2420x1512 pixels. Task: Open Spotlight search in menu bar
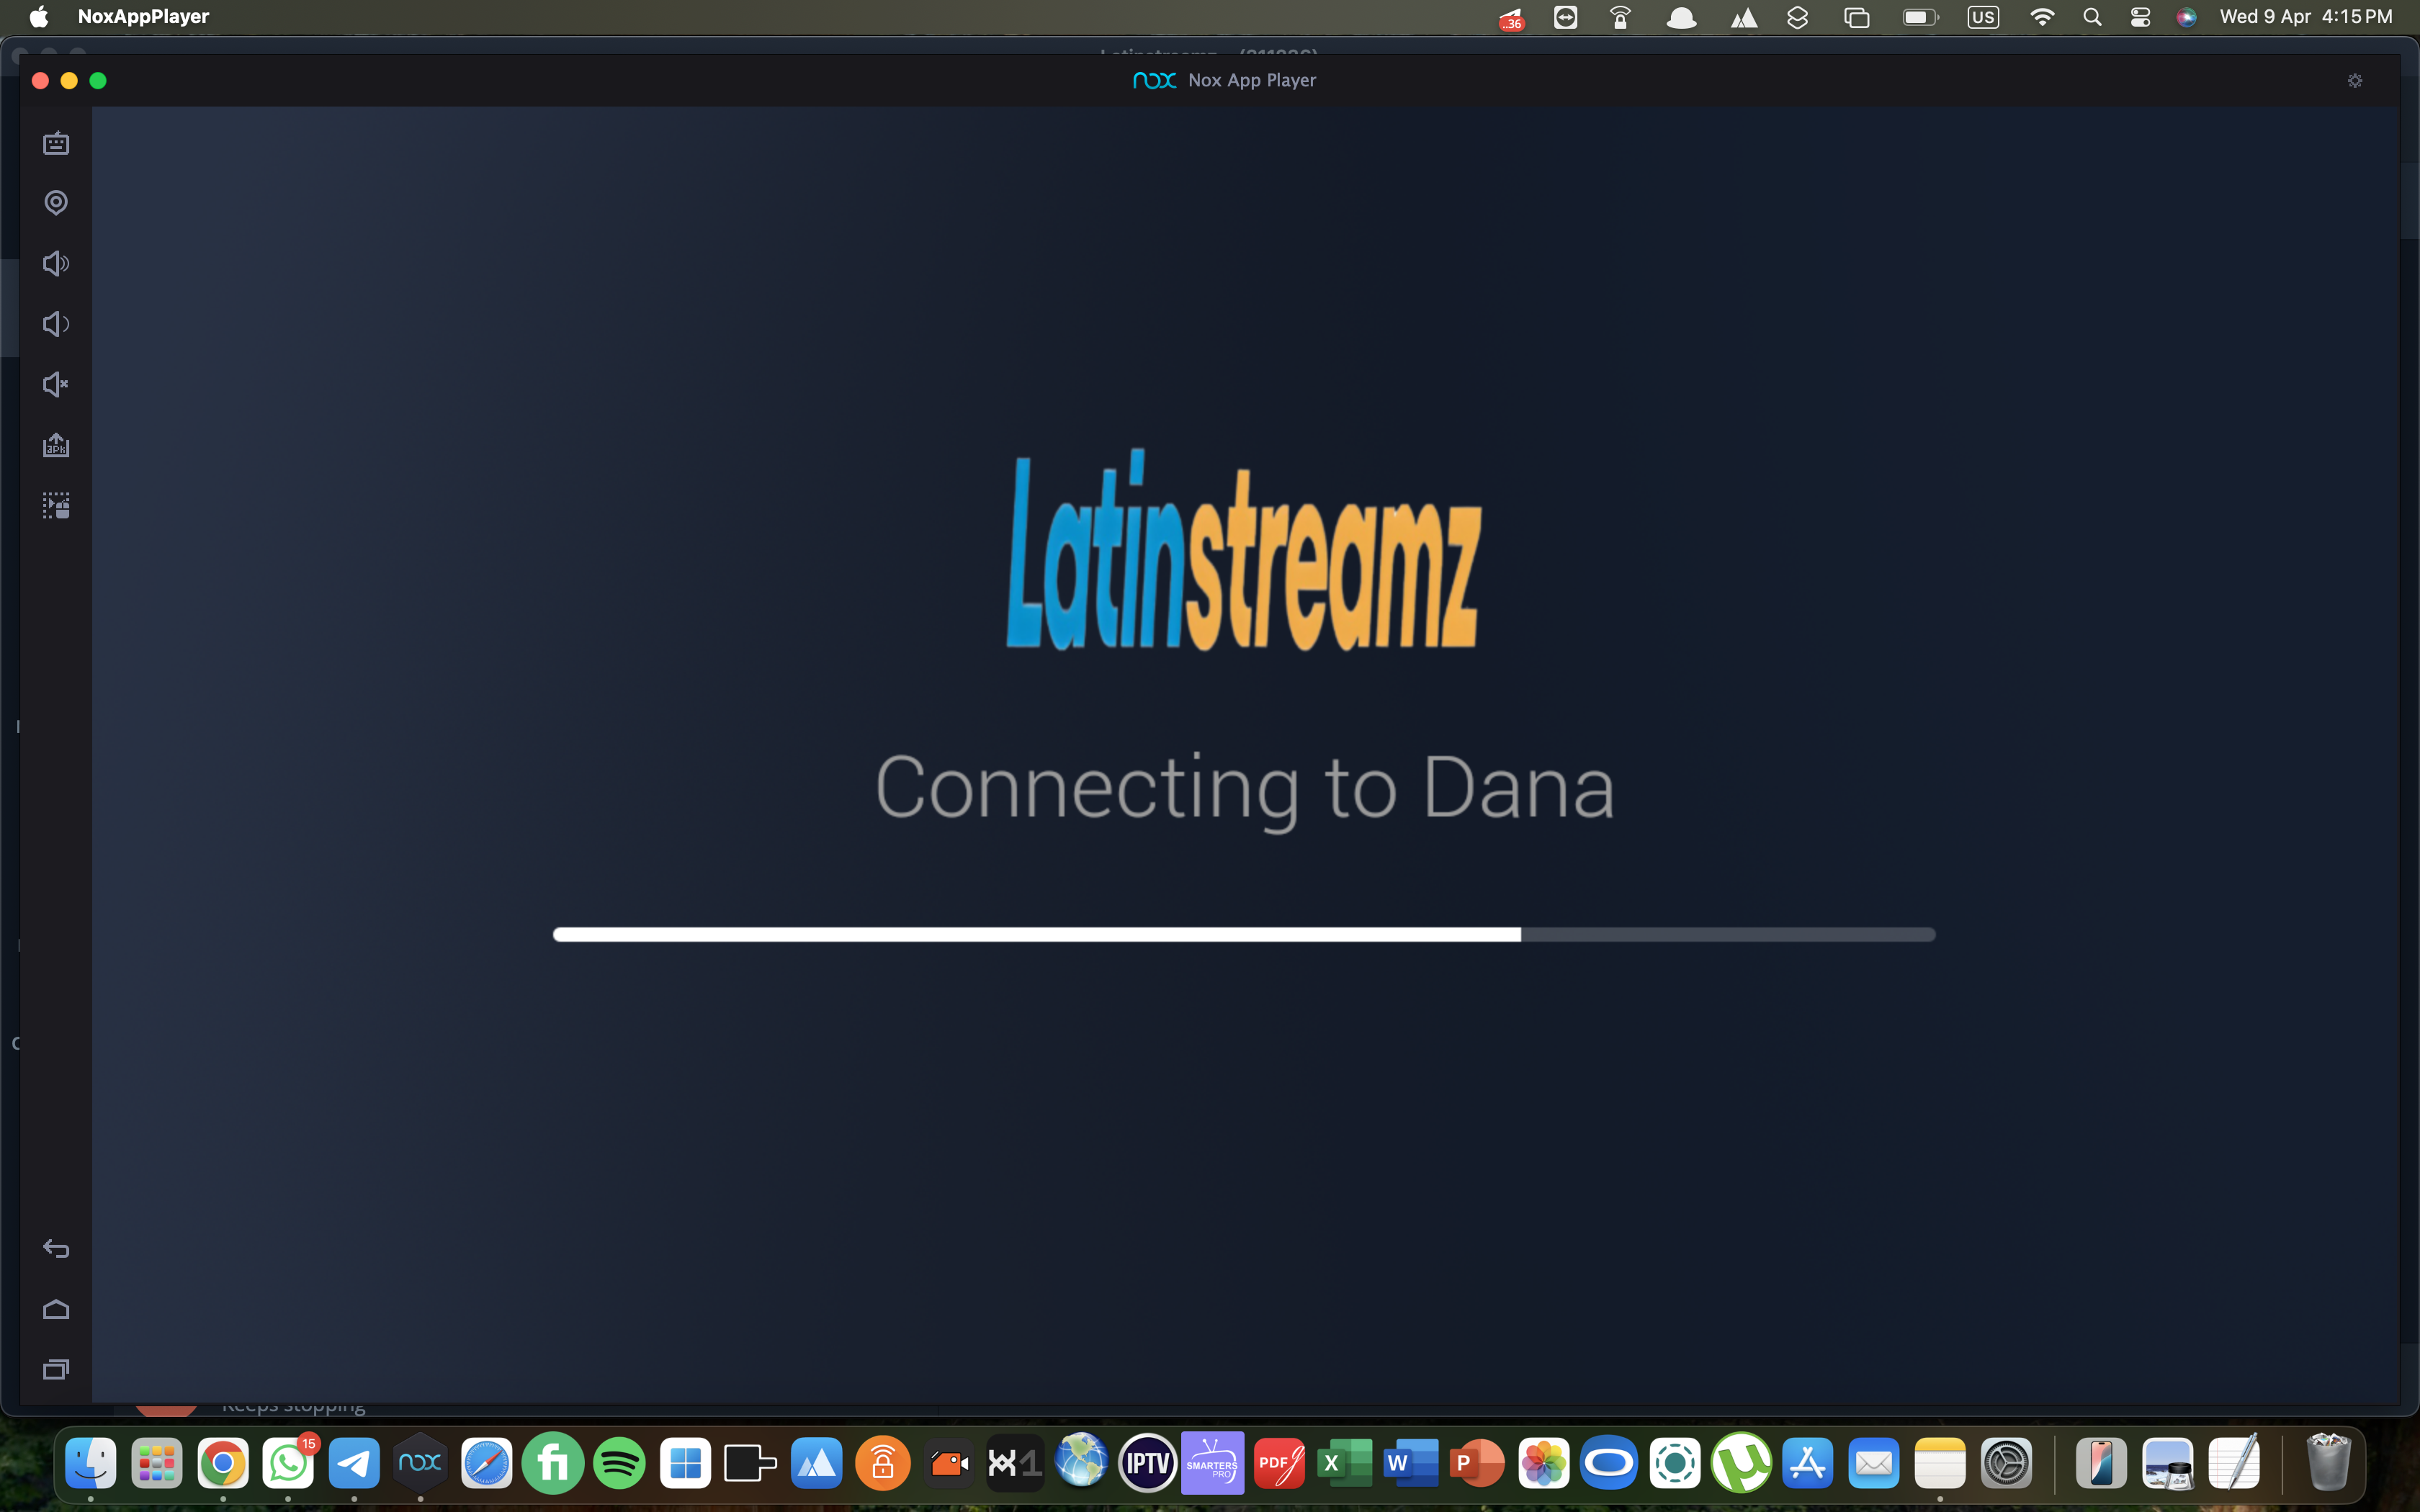coord(2091,17)
